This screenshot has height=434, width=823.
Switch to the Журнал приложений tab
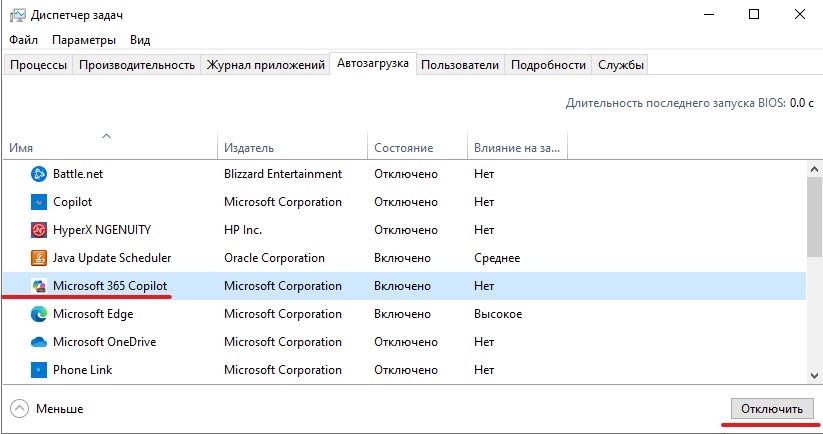(x=266, y=65)
